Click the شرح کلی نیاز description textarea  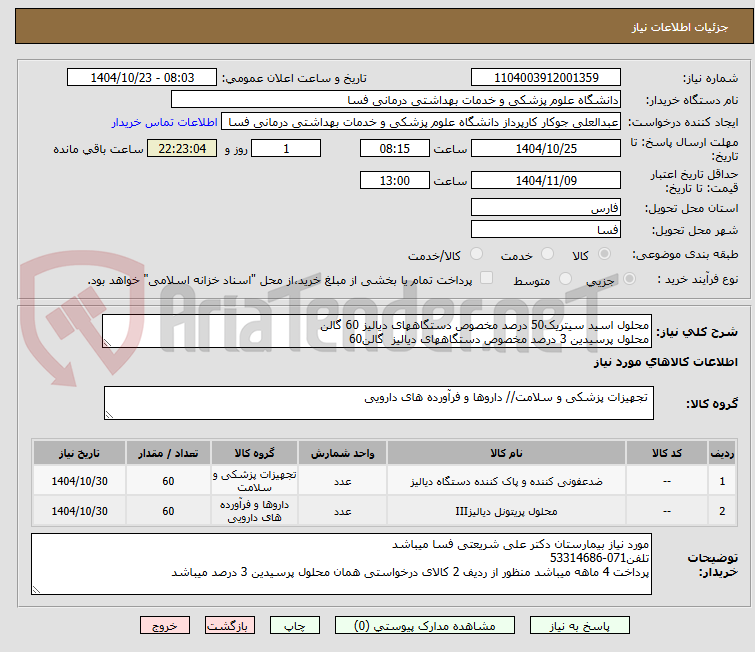point(377,331)
